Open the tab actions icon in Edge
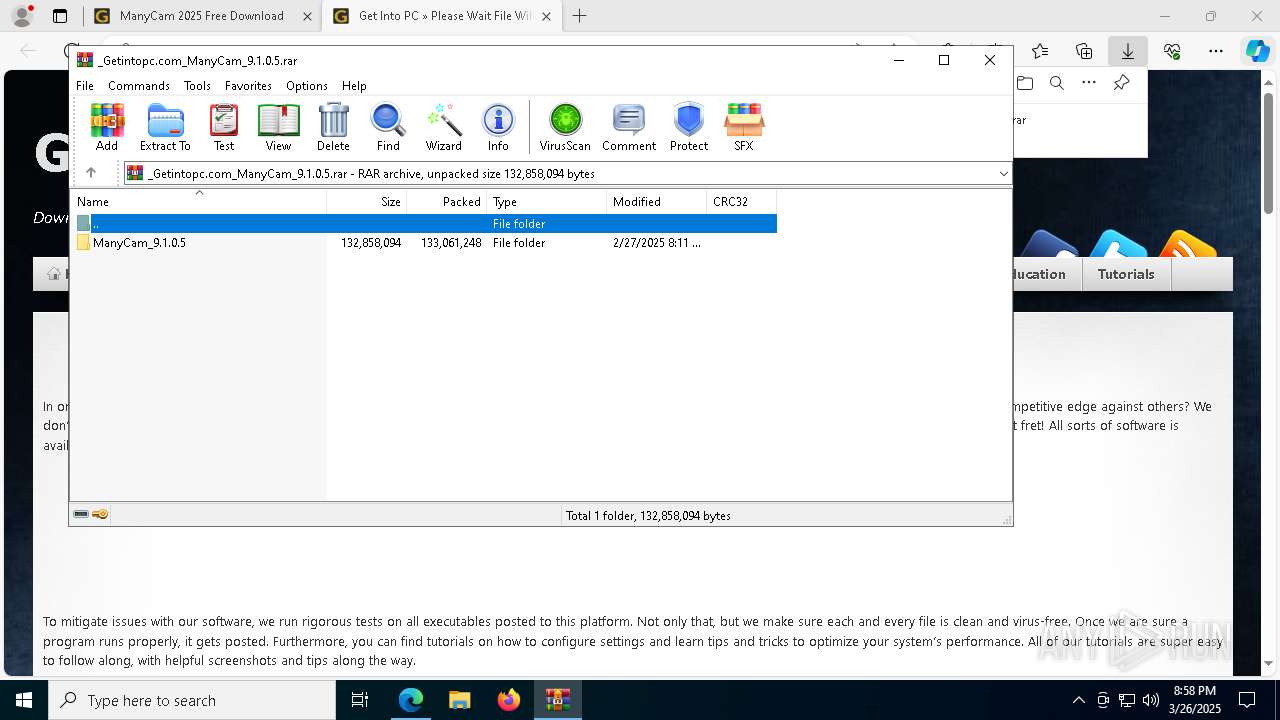Screen dimensions: 1280x720 (60, 16)
